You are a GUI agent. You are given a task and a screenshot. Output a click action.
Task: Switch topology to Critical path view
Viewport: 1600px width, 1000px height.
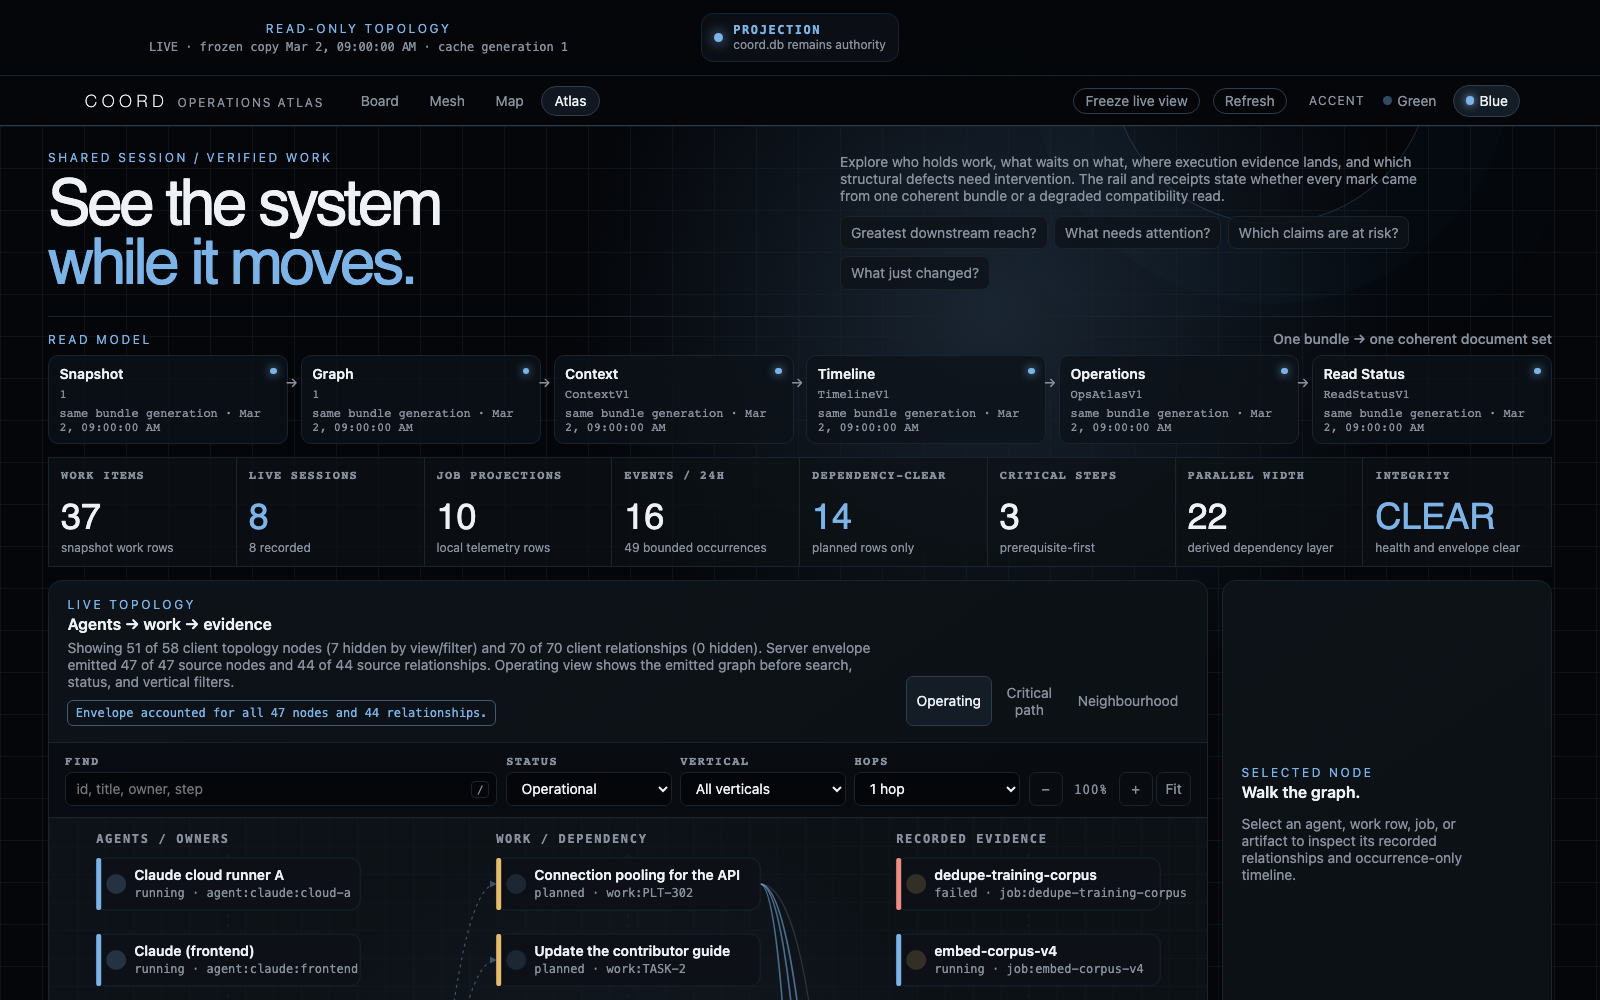1029,701
